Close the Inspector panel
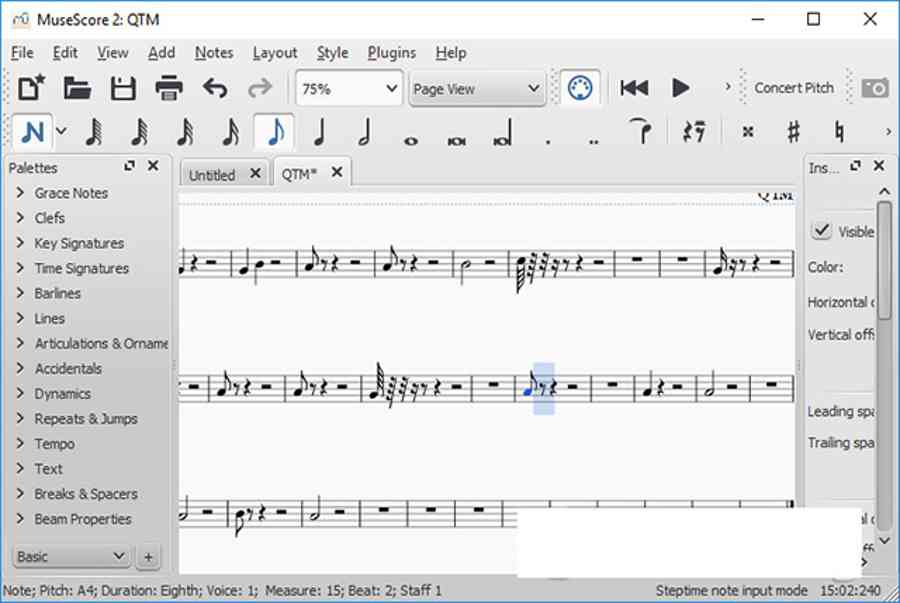 coord(879,166)
